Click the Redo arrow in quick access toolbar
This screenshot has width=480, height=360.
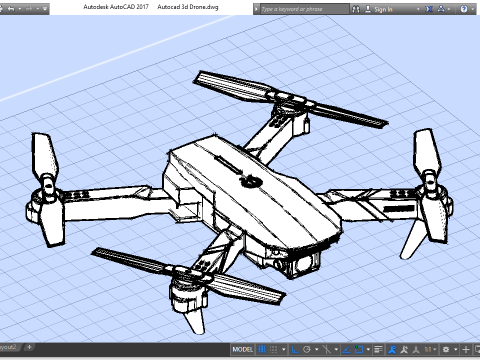point(29,9)
